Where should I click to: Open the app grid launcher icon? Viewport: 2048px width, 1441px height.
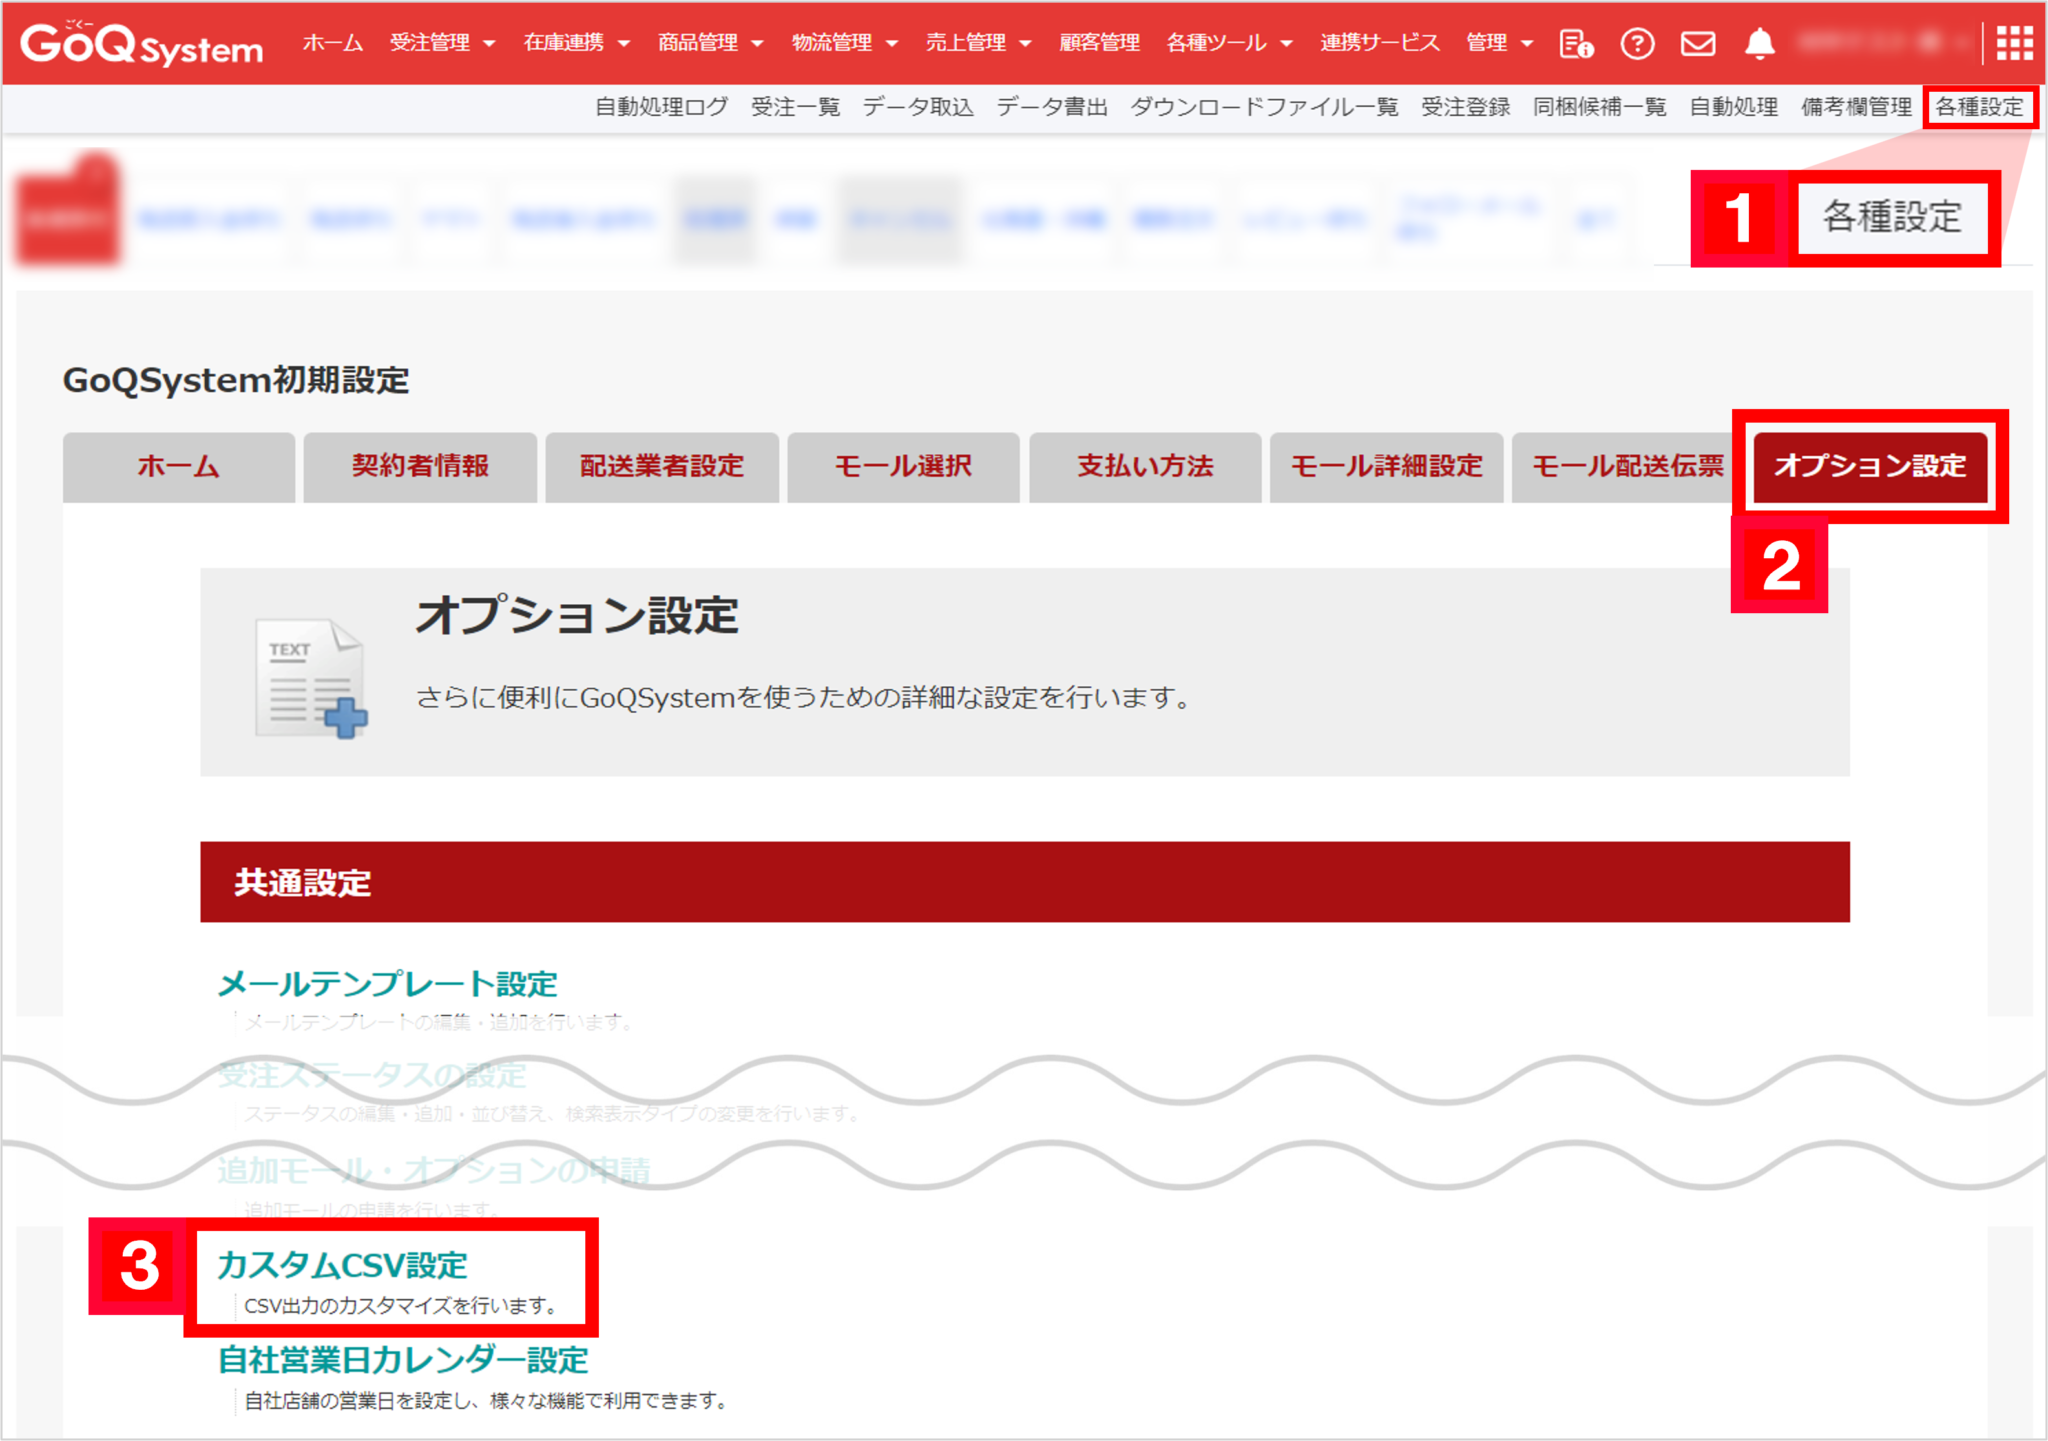pos(2015,43)
